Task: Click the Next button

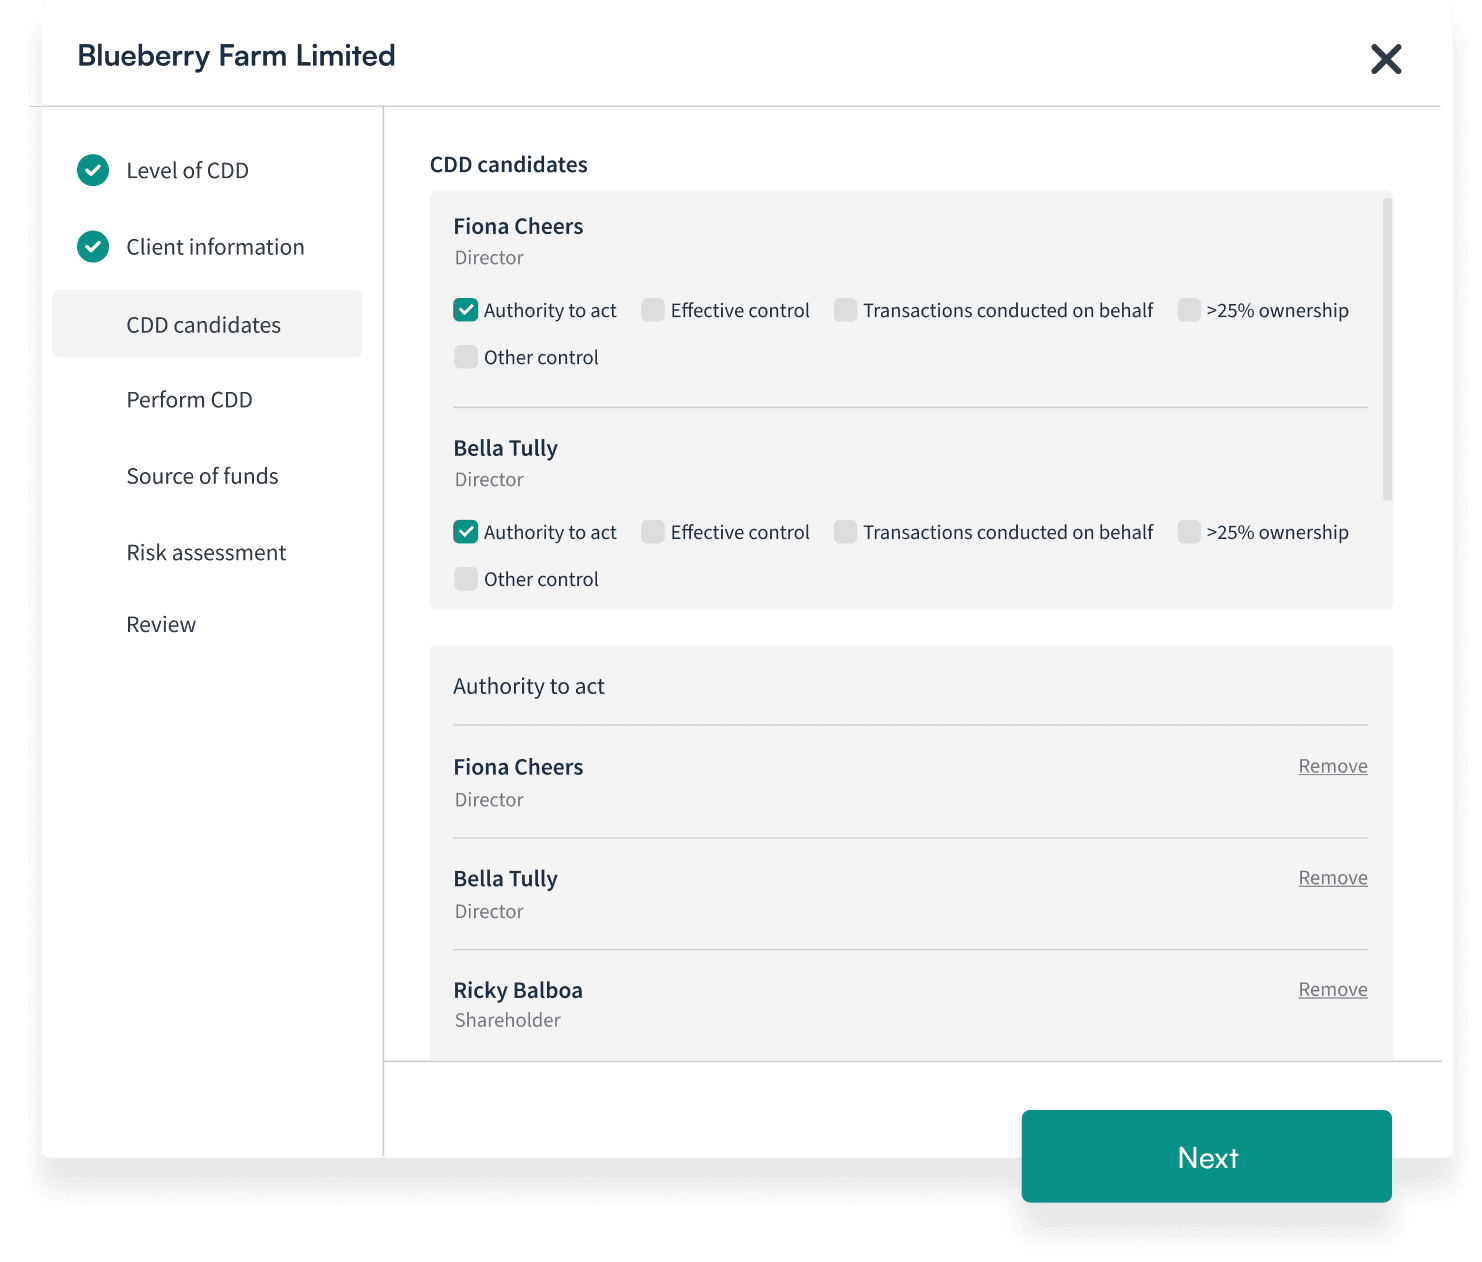Action: click(x=1206, y=1157)
